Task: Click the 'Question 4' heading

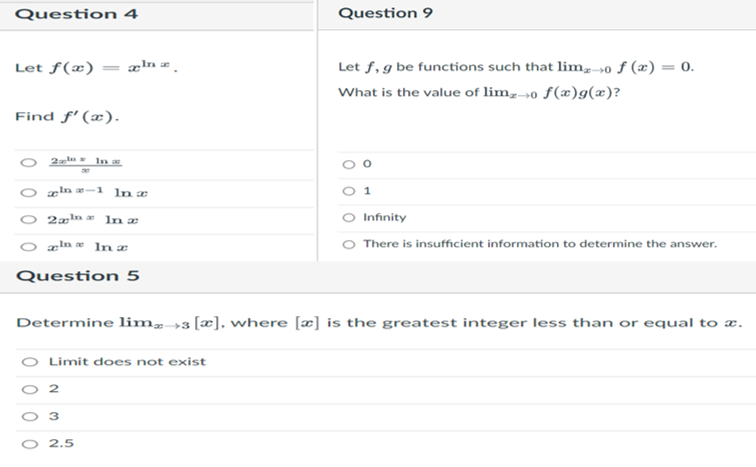Action: [x=77, y=14]
